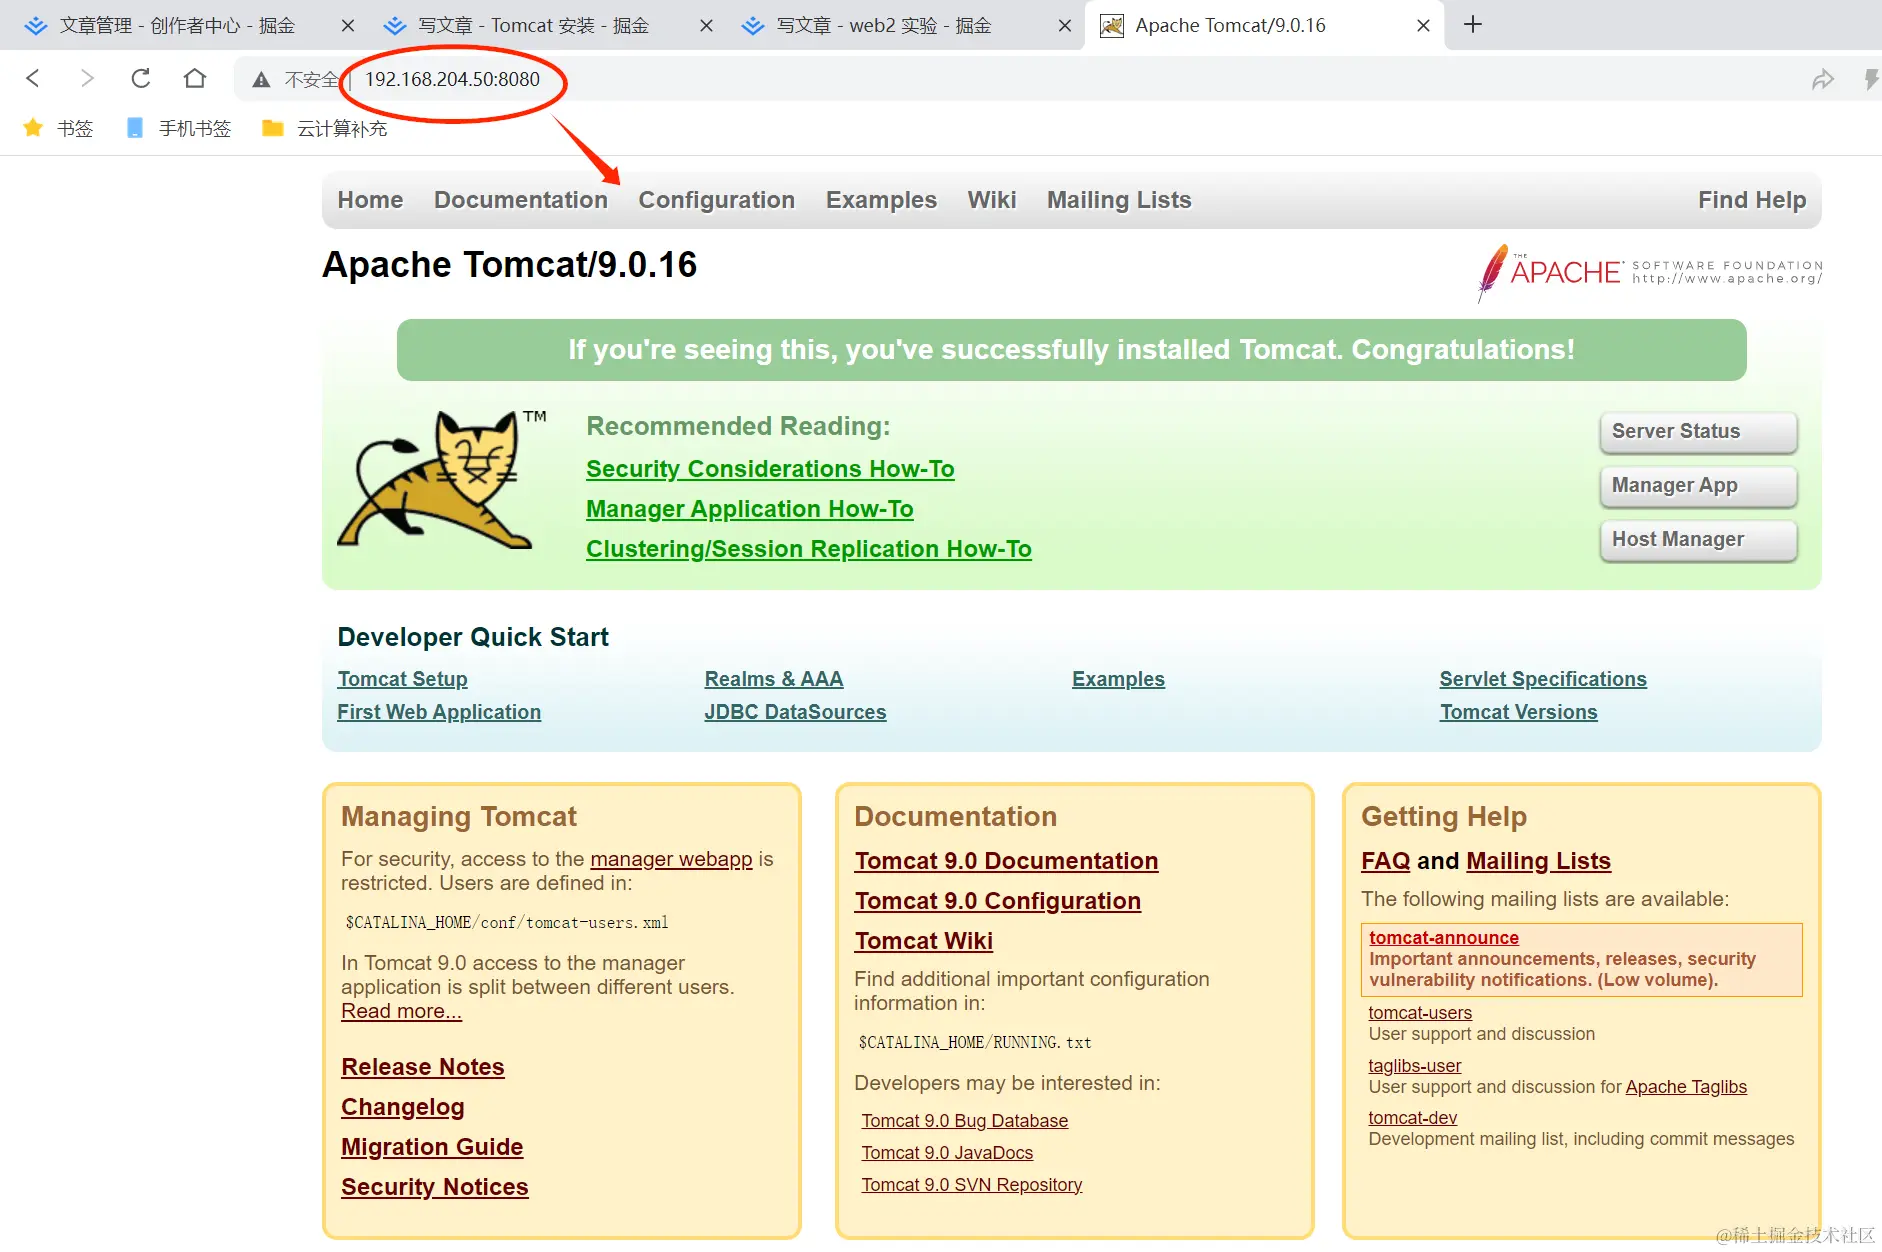Image resolution: width=1882 pixels, height=1252 pixels.
Task: Click the share arrow icon in address bar
Action: coord(1823,79)
